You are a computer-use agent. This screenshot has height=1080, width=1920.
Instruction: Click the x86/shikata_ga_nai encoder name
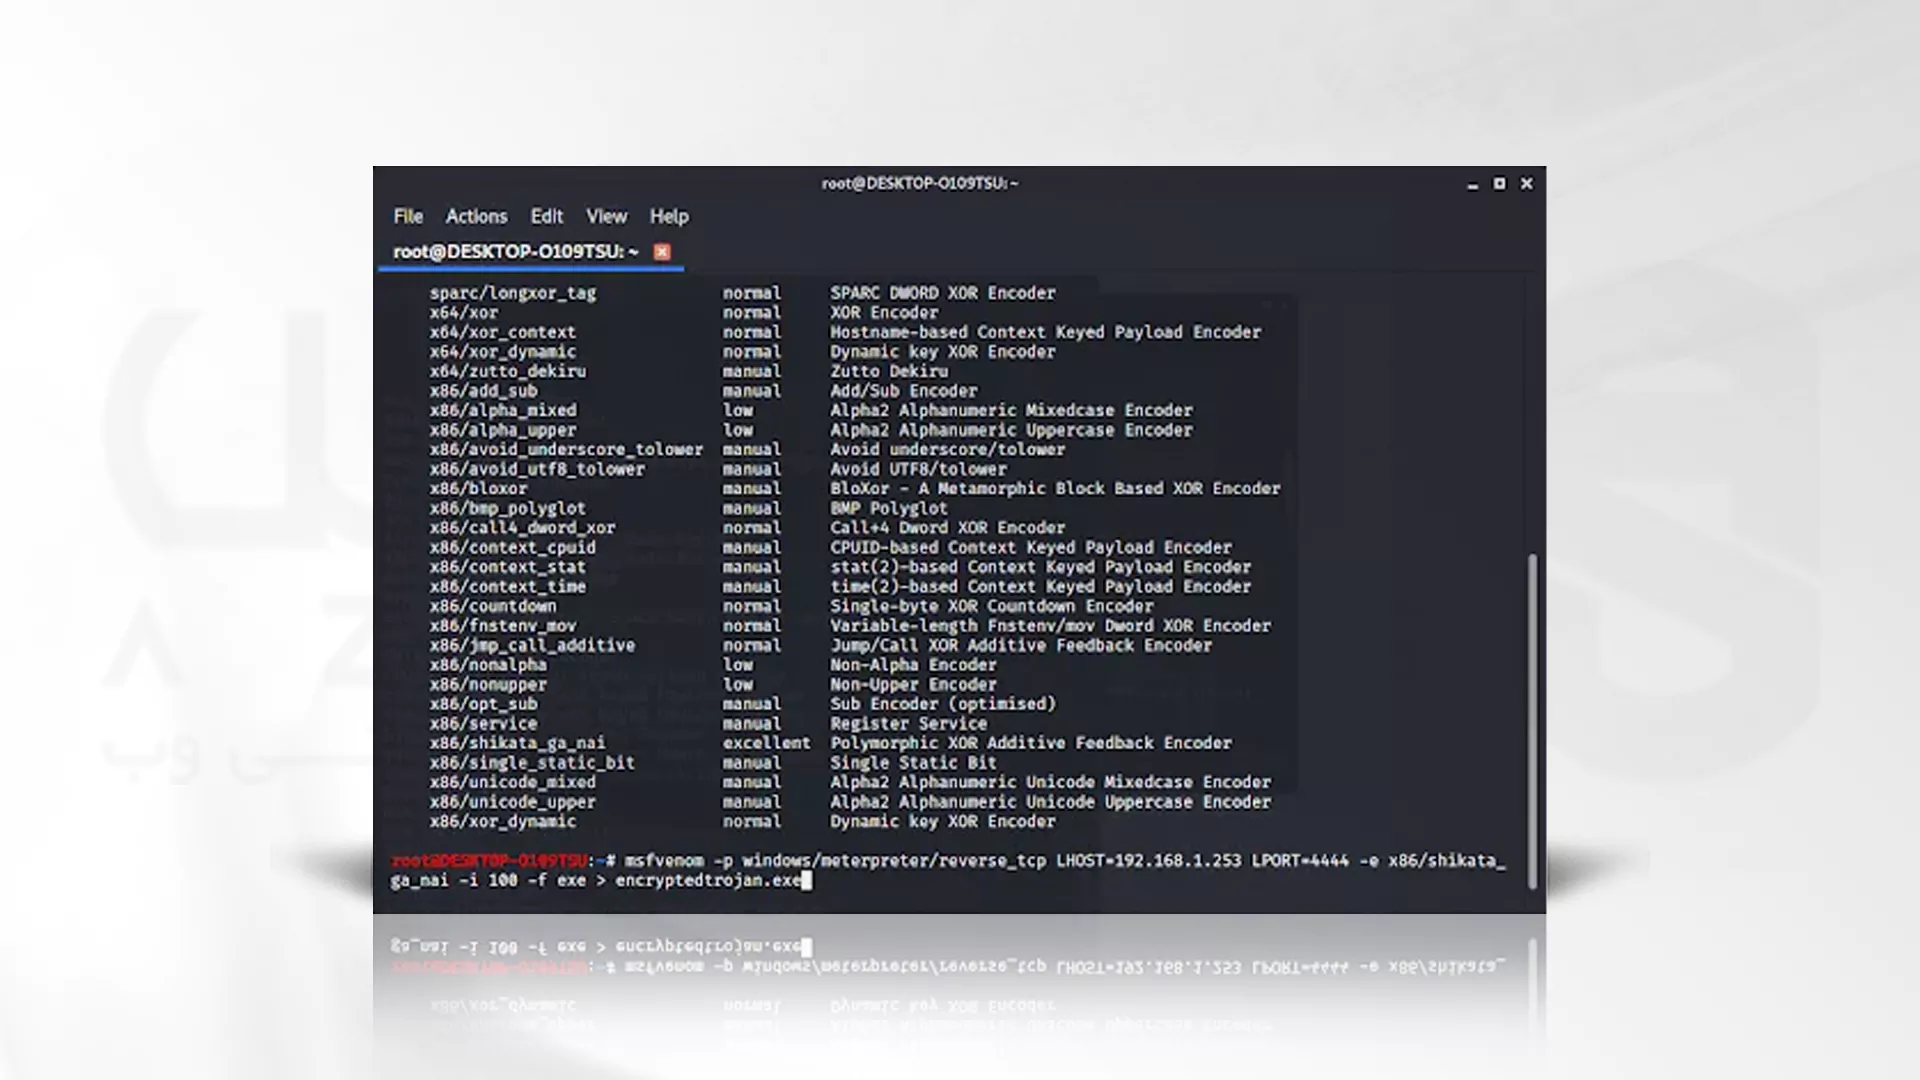(517, 743)
